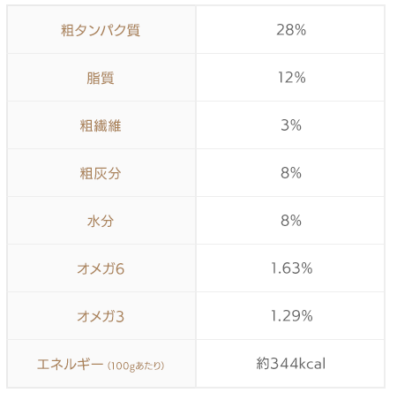Select the 3% fiber value
This screenshot has width=397, height=400.
point(290,125)
